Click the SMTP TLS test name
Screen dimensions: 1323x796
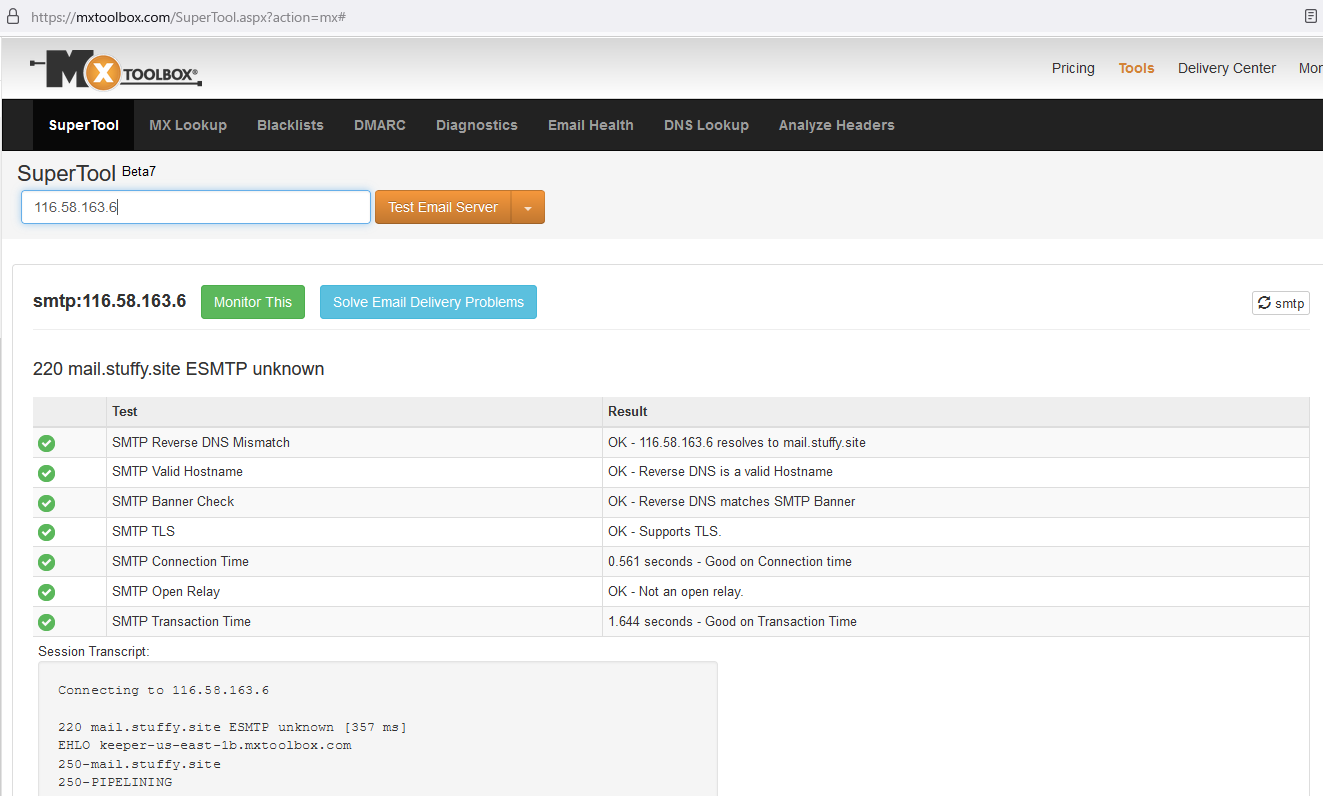[143, 531]
